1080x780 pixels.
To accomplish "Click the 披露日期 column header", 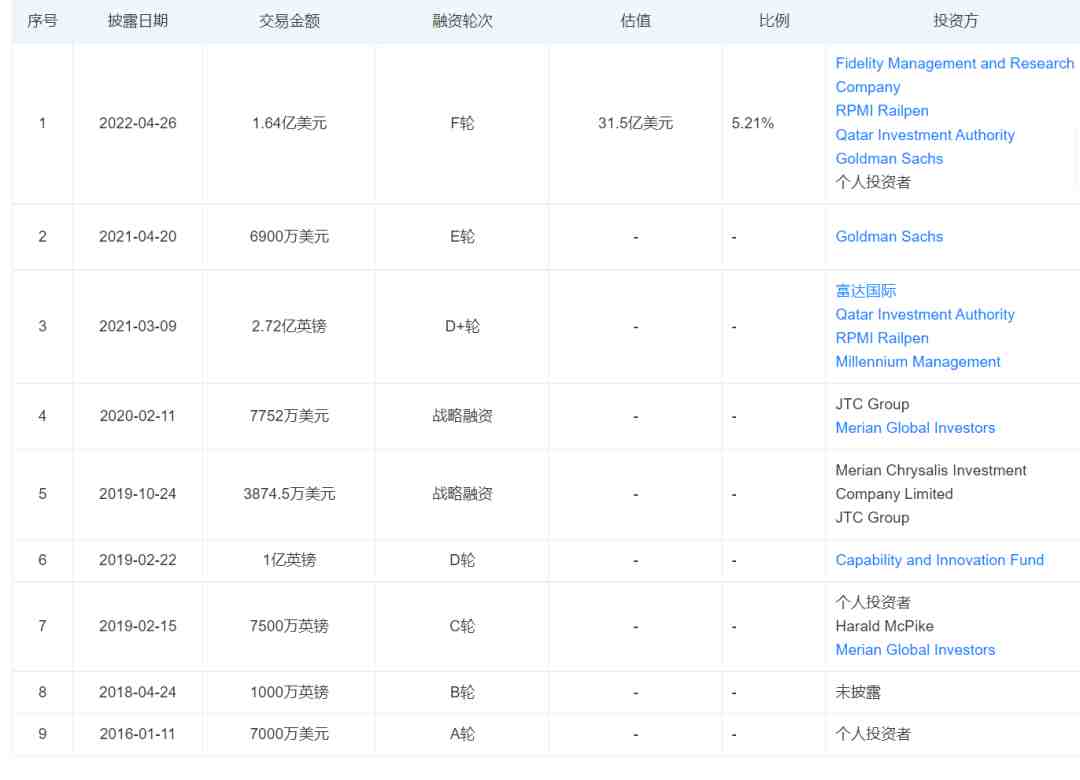I will click(x=138, y=21).
